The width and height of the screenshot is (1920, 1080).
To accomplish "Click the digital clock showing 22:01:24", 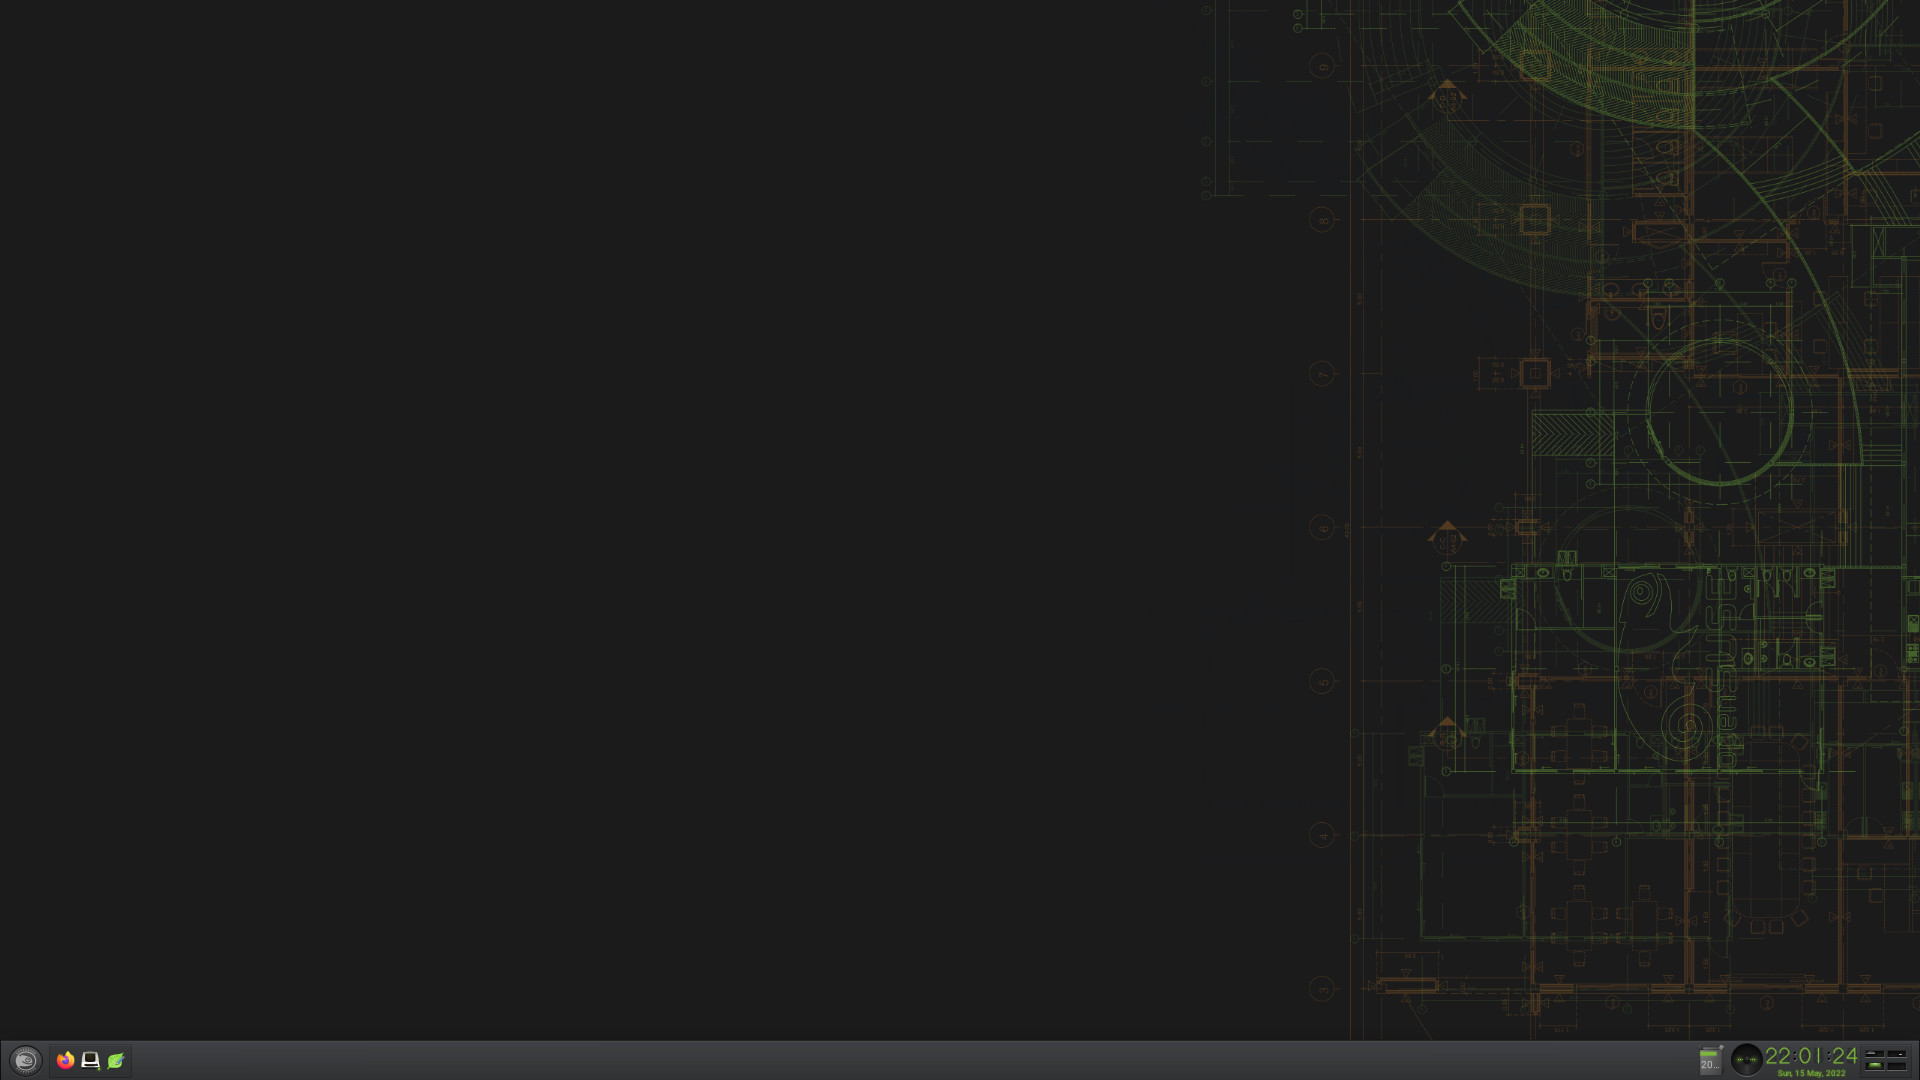I will (x=1811, y=1056).
